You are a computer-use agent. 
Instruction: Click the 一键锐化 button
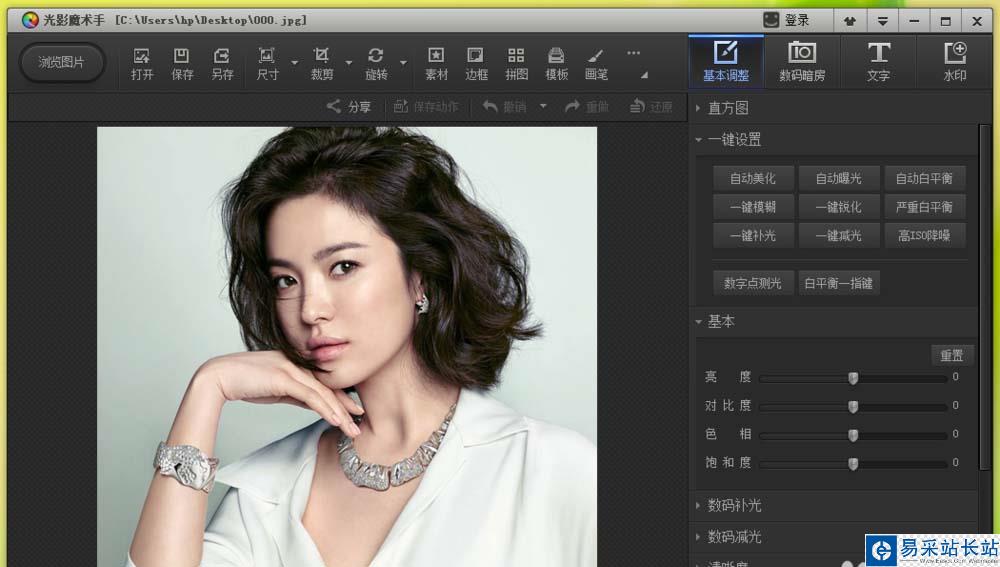pos(839,207)
